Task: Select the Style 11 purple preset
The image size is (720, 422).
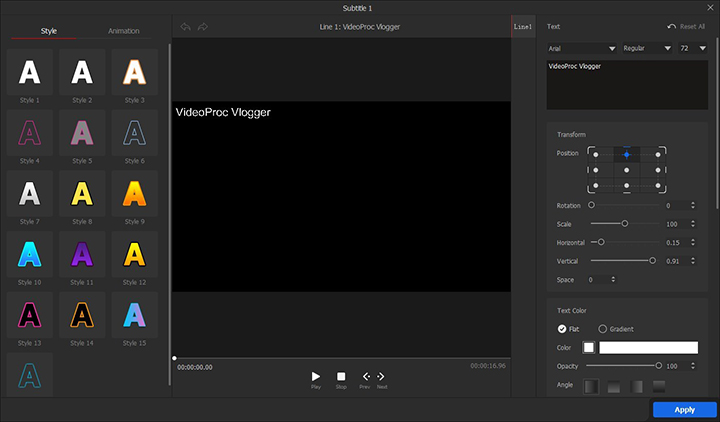Action: (x=82, y=254)
